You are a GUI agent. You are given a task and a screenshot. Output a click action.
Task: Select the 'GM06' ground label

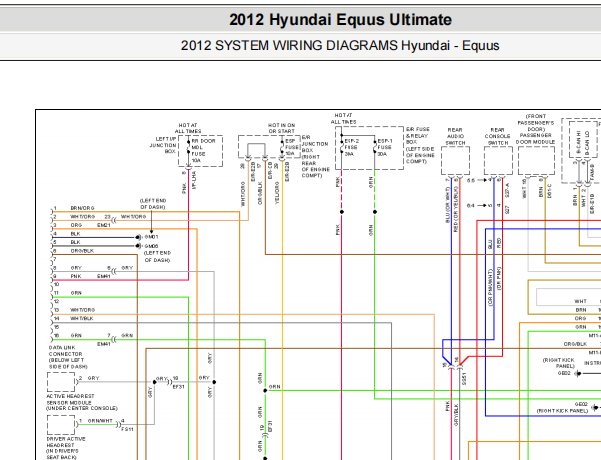tap(151, 246)
